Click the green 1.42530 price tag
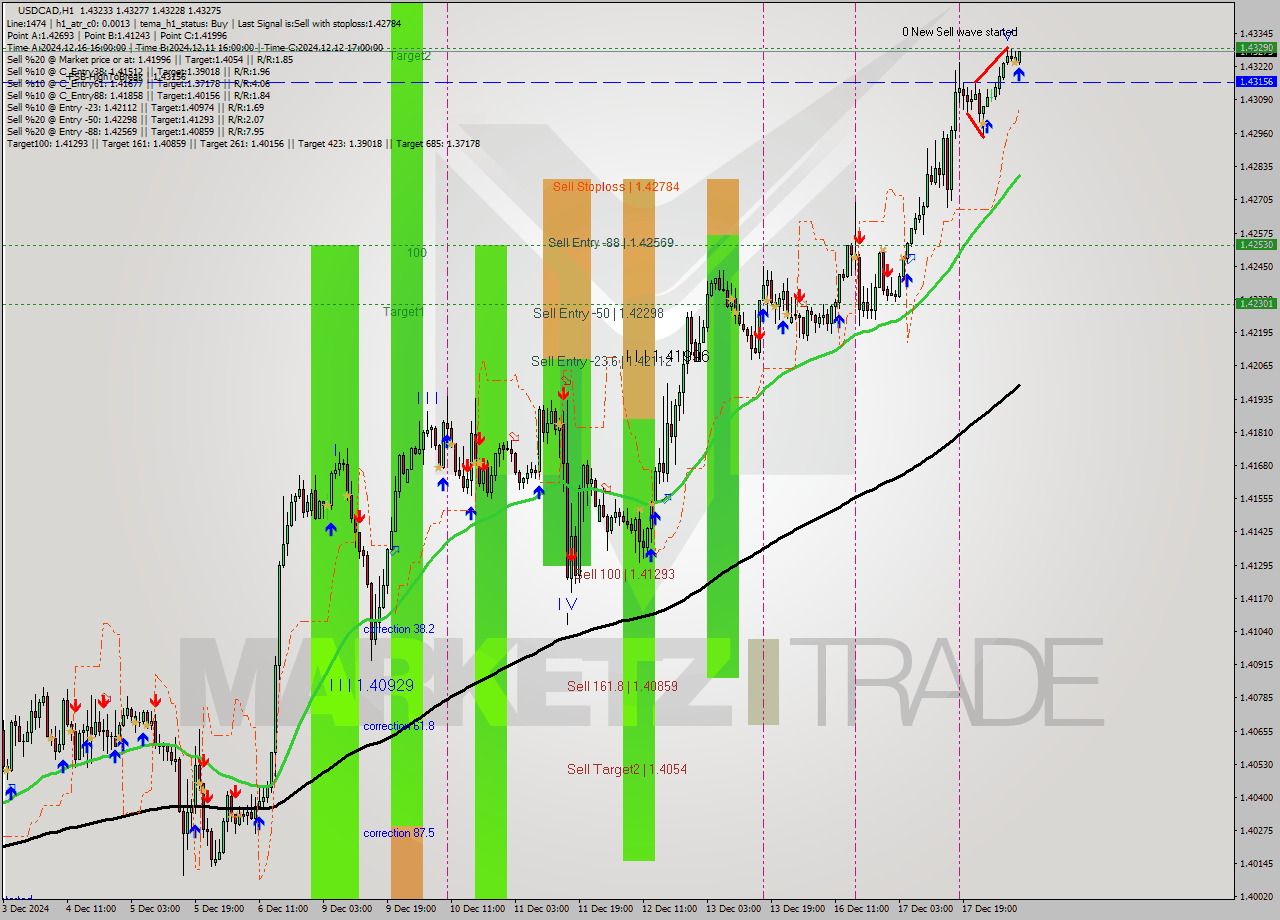The height and width of the screenshot is (920, 1280). (x=1256, y=244)
